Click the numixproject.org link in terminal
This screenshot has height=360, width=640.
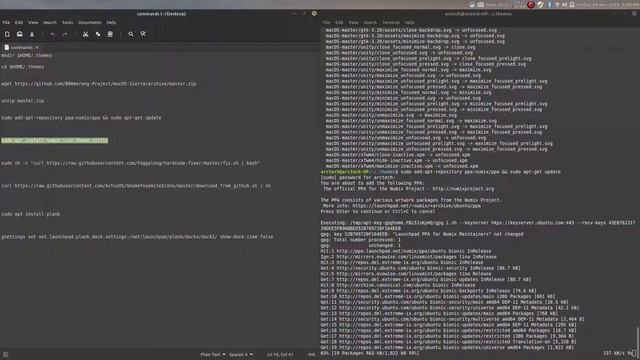(x=463, y=189)
